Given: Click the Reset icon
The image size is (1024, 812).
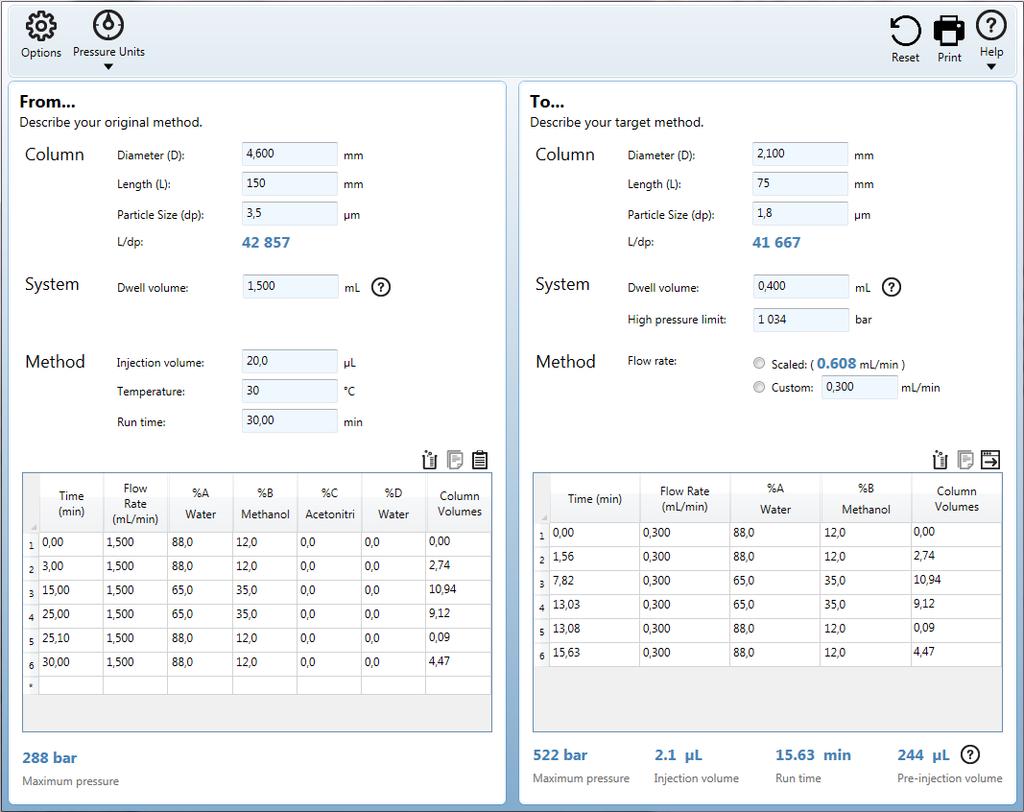Looking at the screenshot, I should [905, 31].
